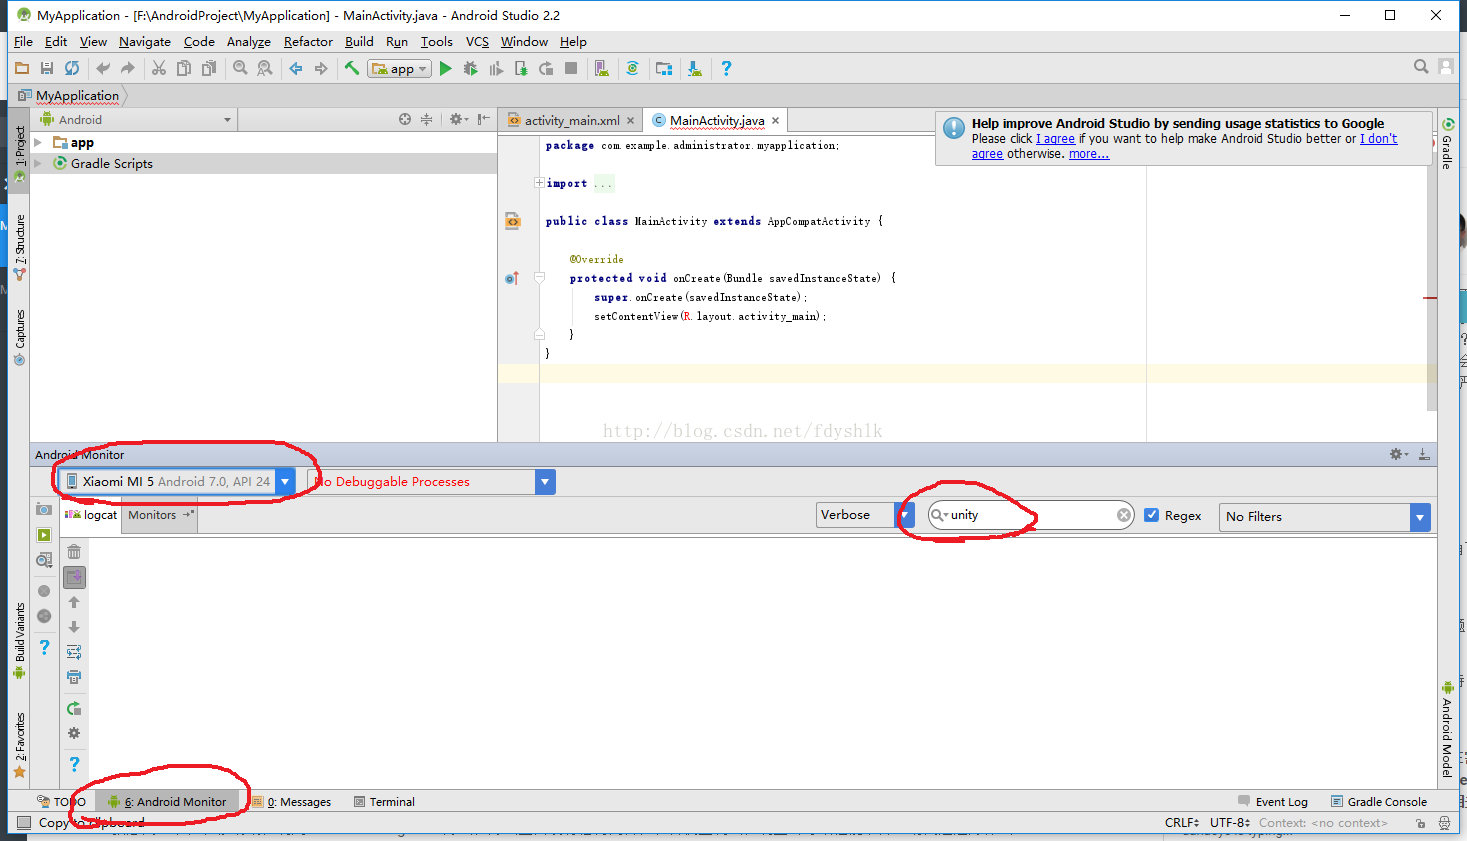
Task: Click the Undo arrow icon
Action: 103,68
